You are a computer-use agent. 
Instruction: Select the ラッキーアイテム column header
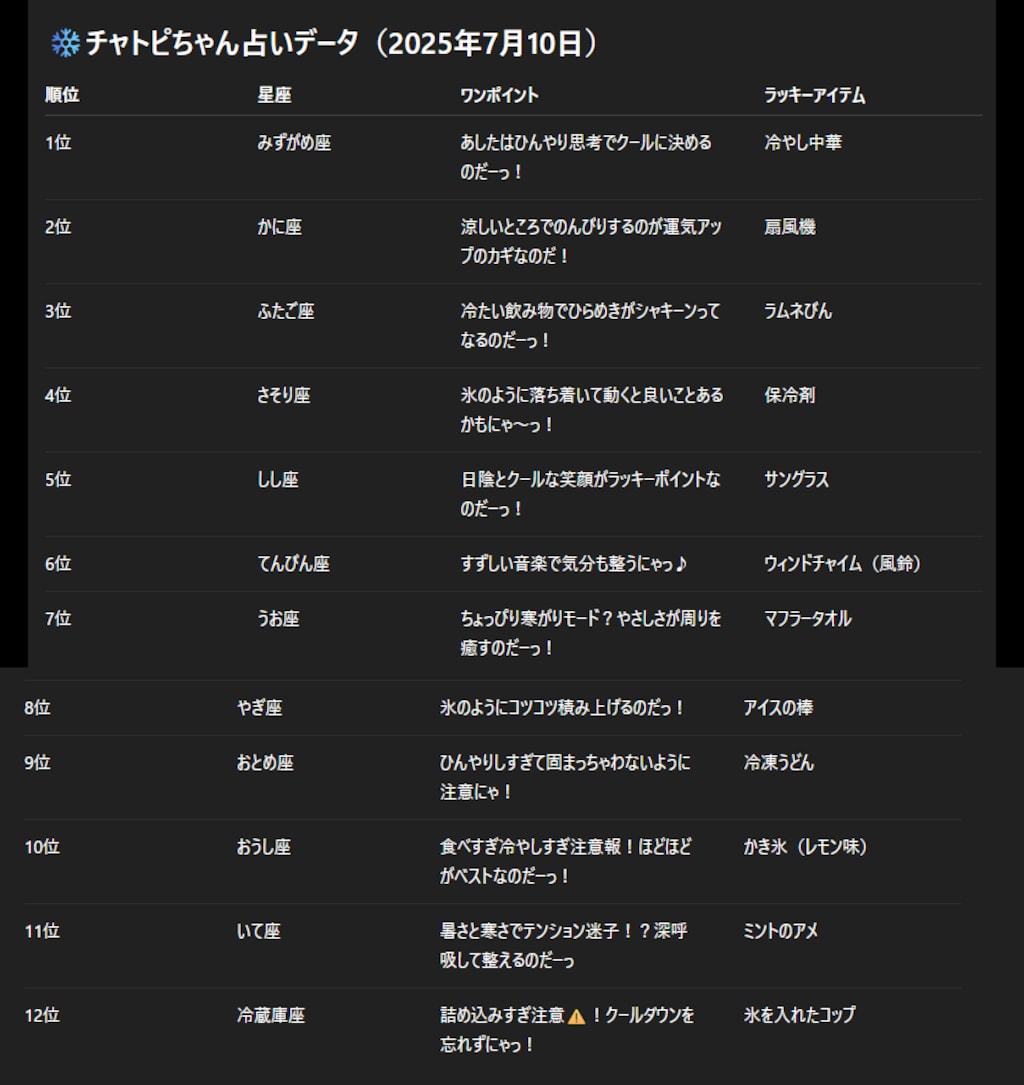pyautogui.click(x=814, y=95)
